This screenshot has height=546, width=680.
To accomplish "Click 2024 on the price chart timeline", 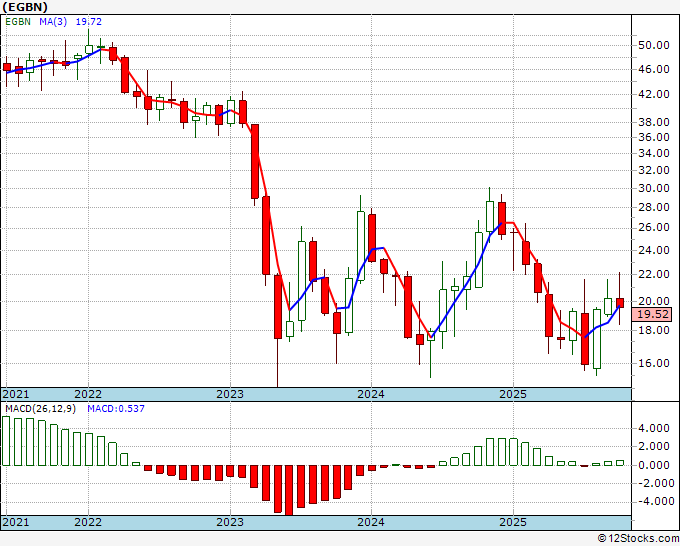I will click(371, 394).
